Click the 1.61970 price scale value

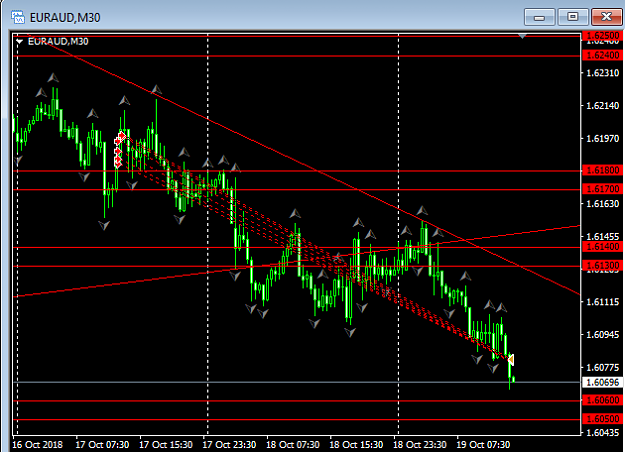click(x=603, y=139)
